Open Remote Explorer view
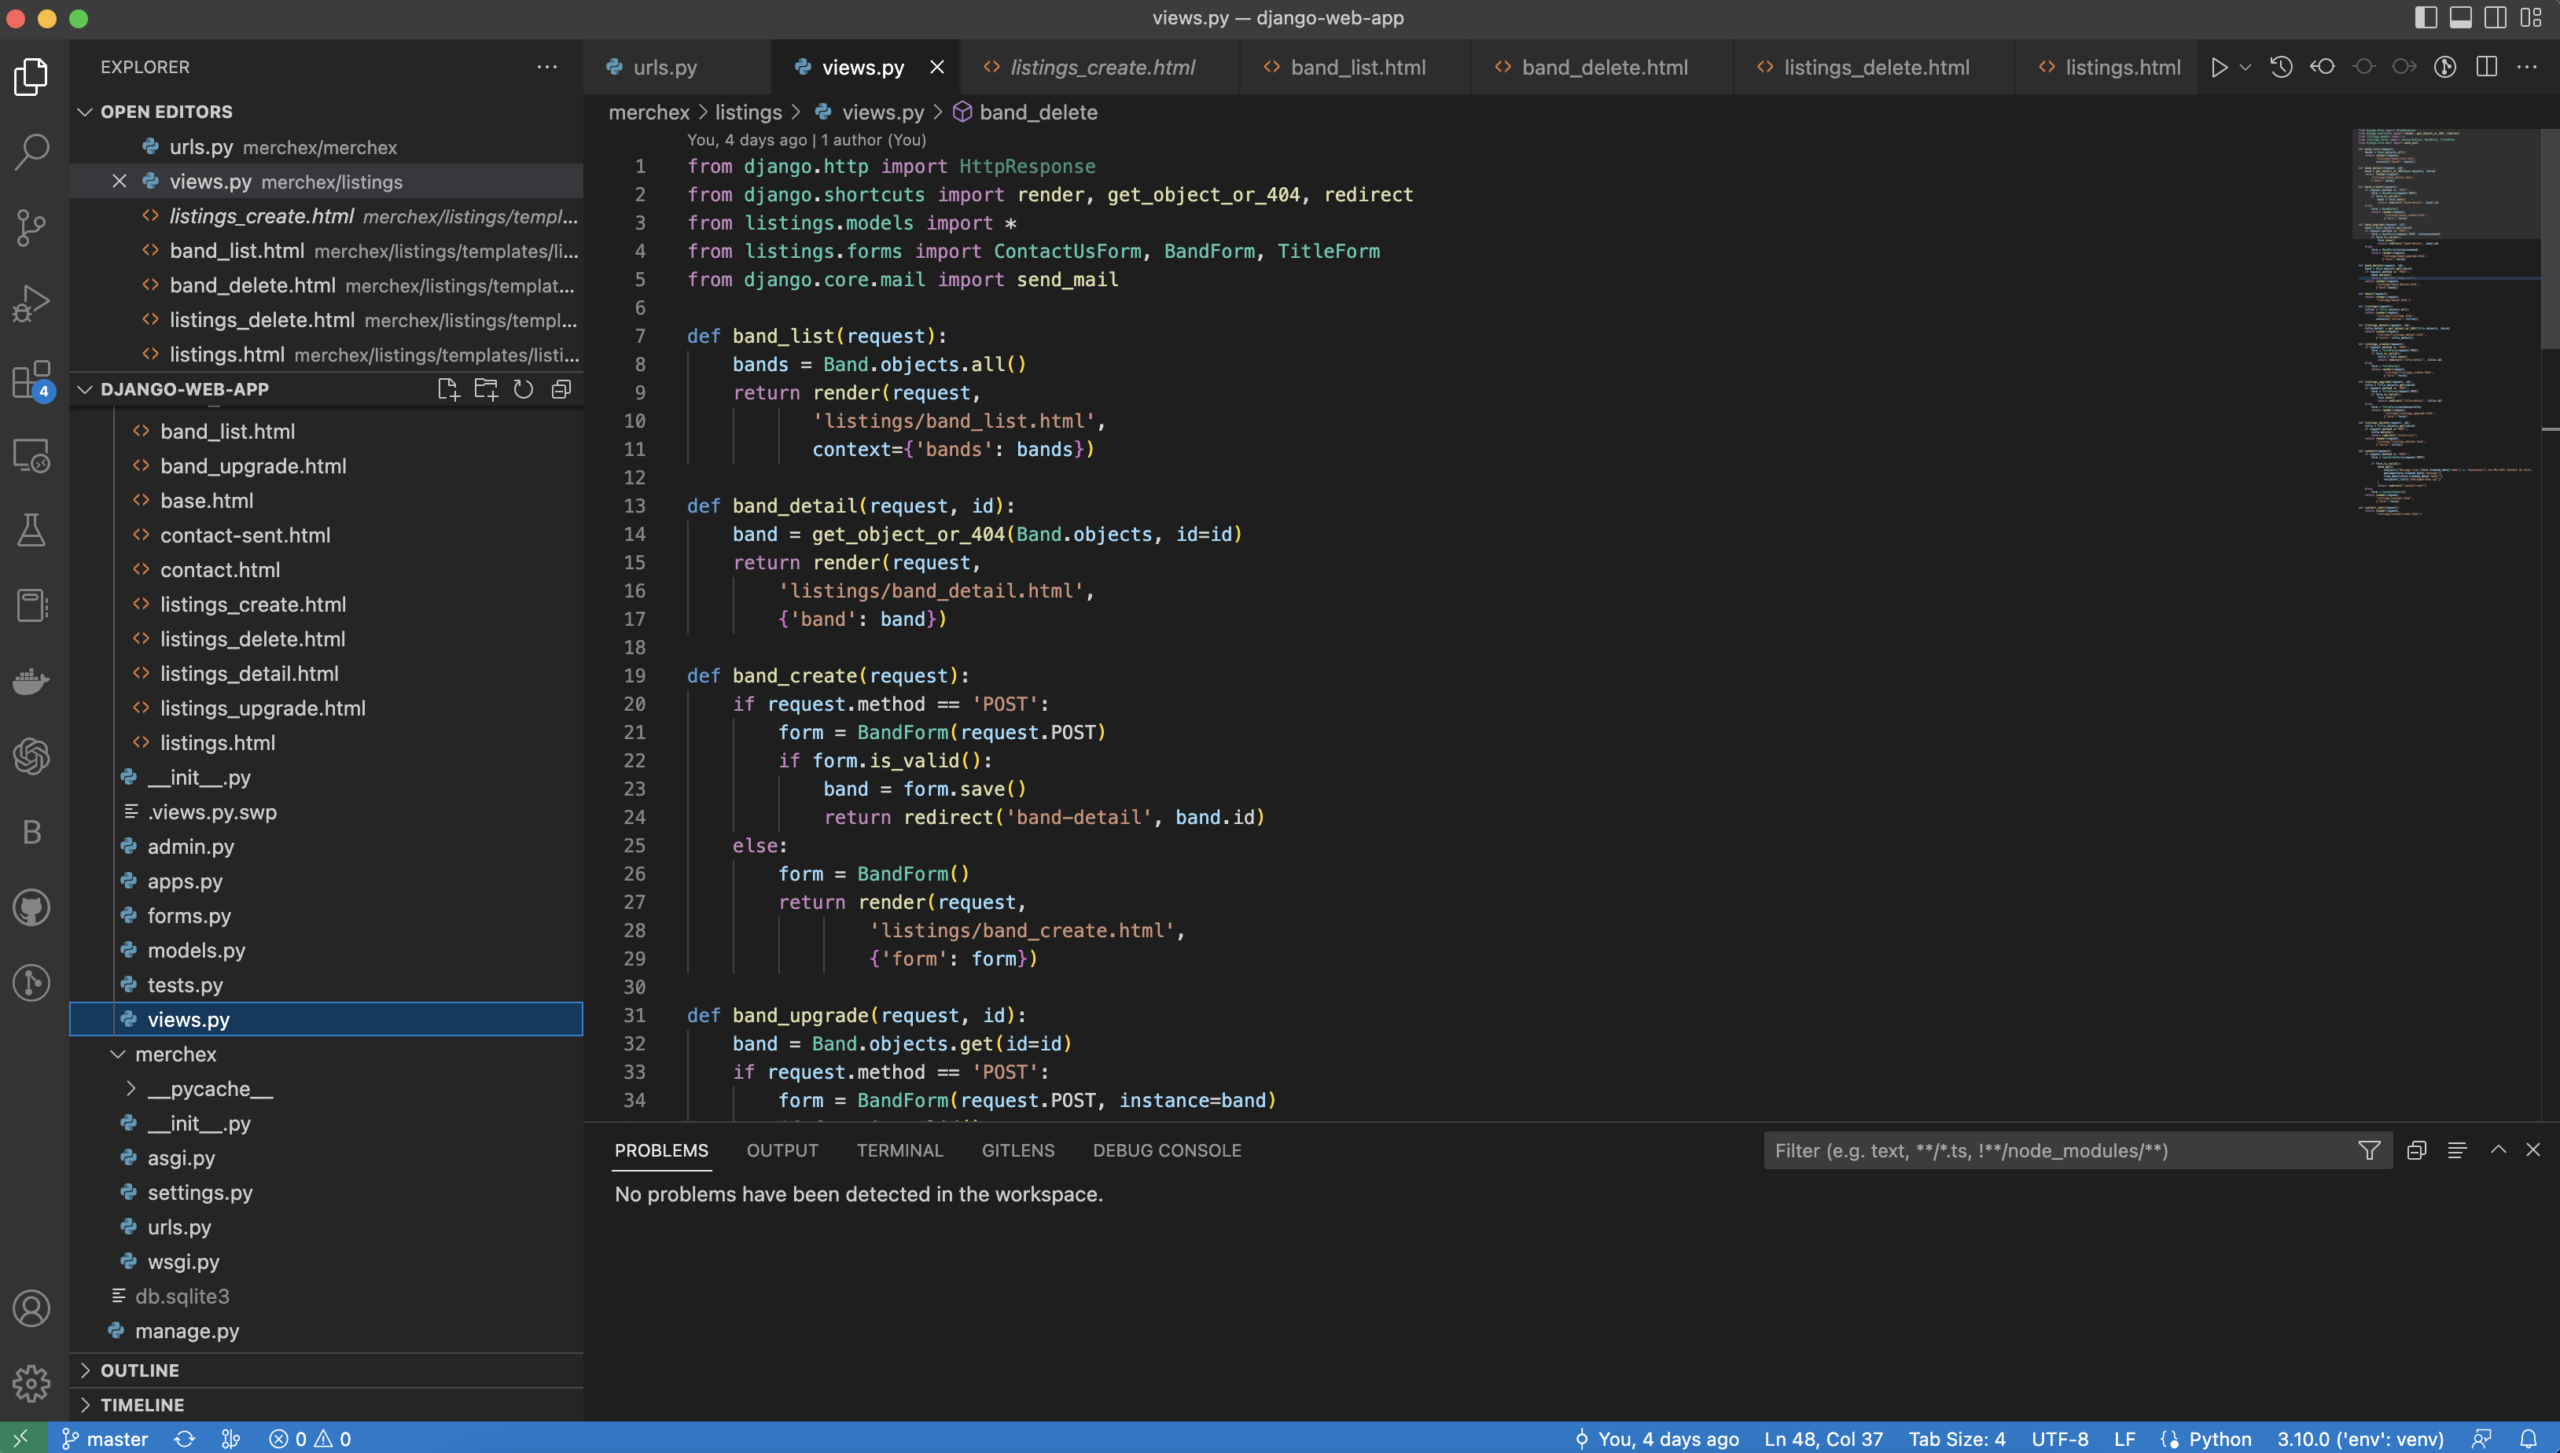 [x=32, y=455]
